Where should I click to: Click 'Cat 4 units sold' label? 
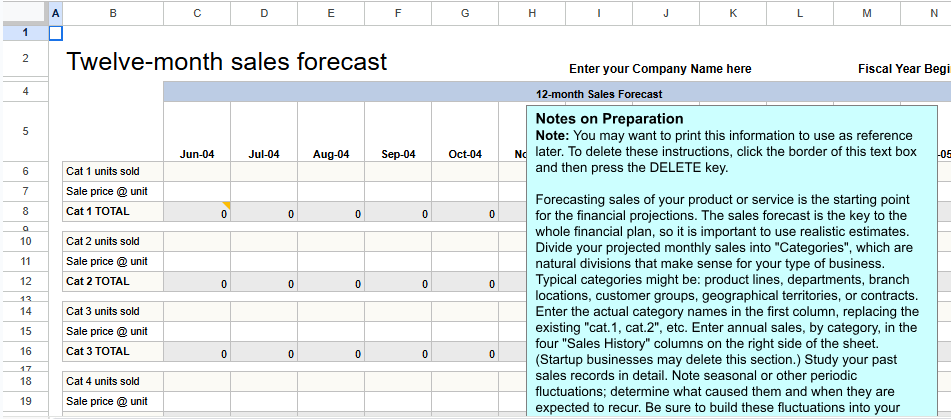(103, 381)
